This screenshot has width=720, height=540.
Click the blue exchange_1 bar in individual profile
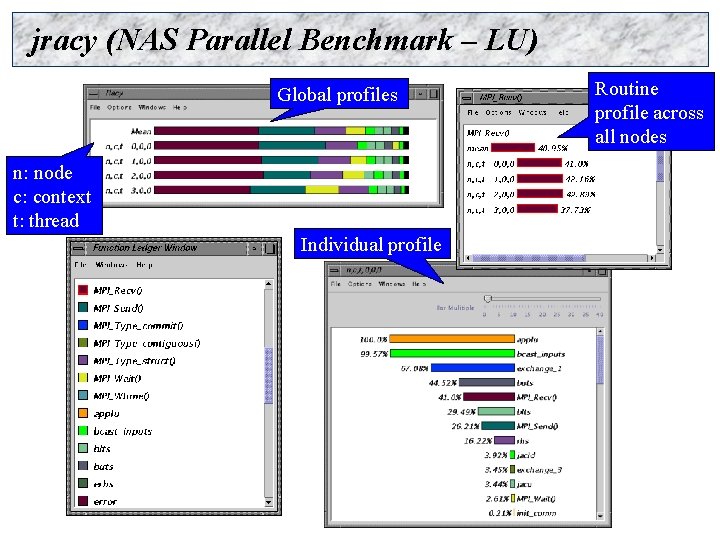(473, 368)
